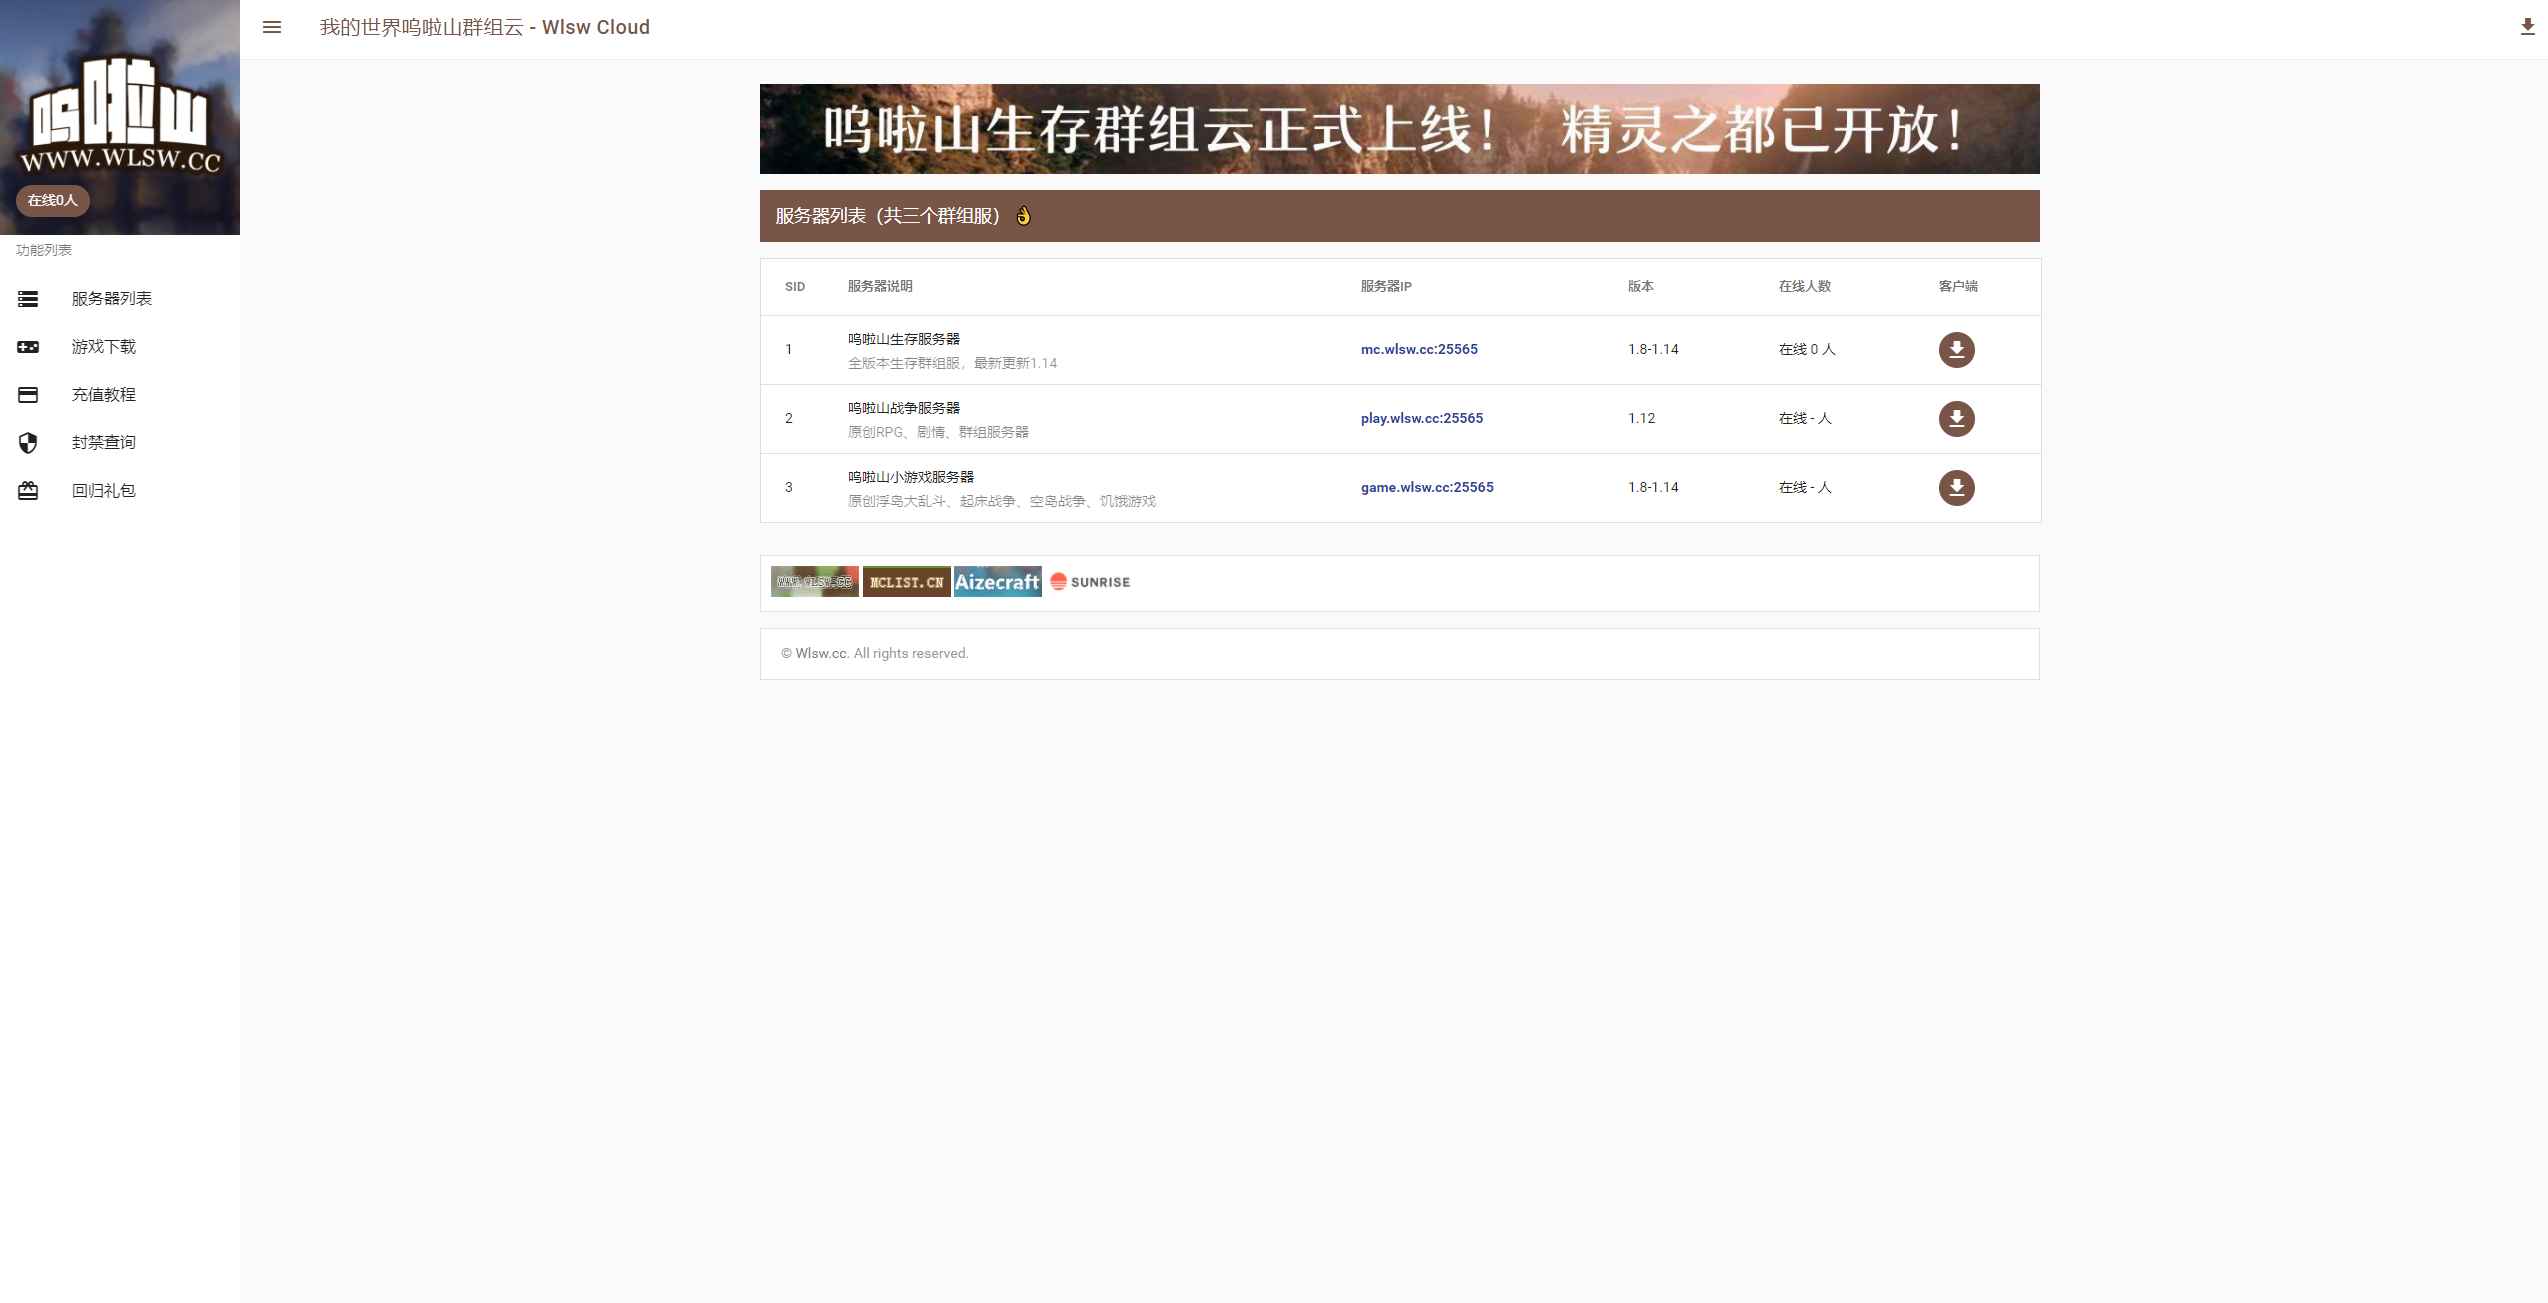Toggle the hamburger navigation menu

[x=272, y=28]
